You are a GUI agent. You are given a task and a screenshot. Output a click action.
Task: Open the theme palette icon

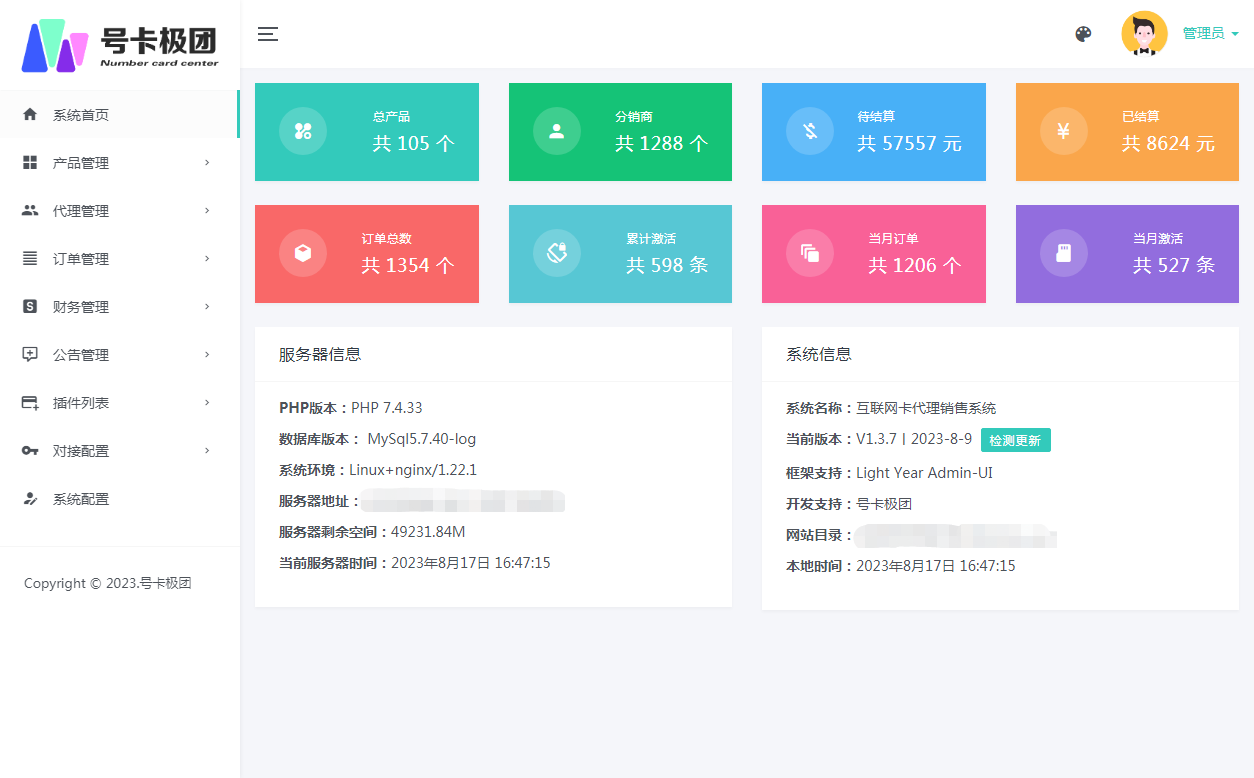(1083, 34)
